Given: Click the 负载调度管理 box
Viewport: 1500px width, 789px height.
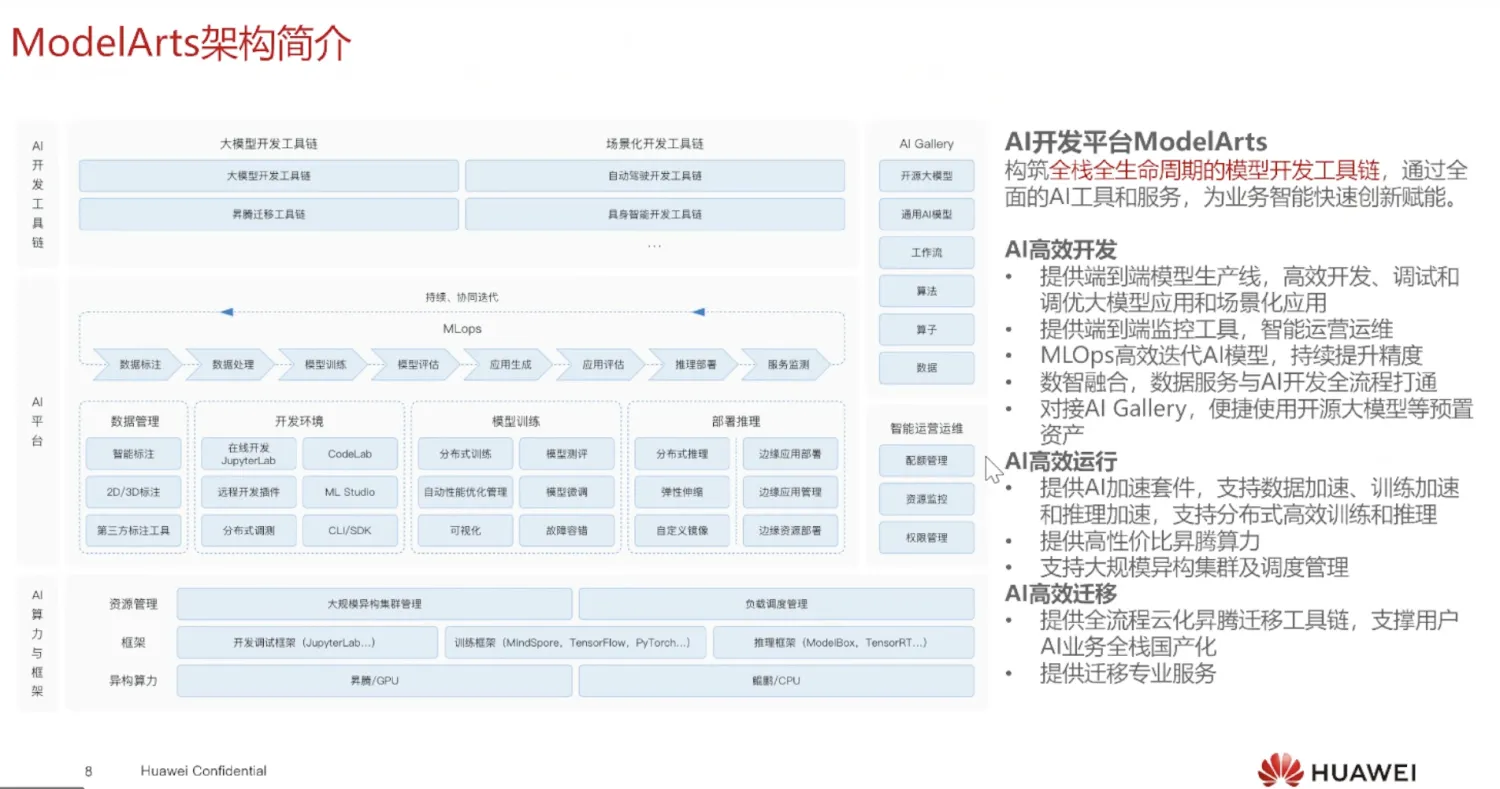Looking at the screenshot, I should pyautogui.click(x=776, y=604).
